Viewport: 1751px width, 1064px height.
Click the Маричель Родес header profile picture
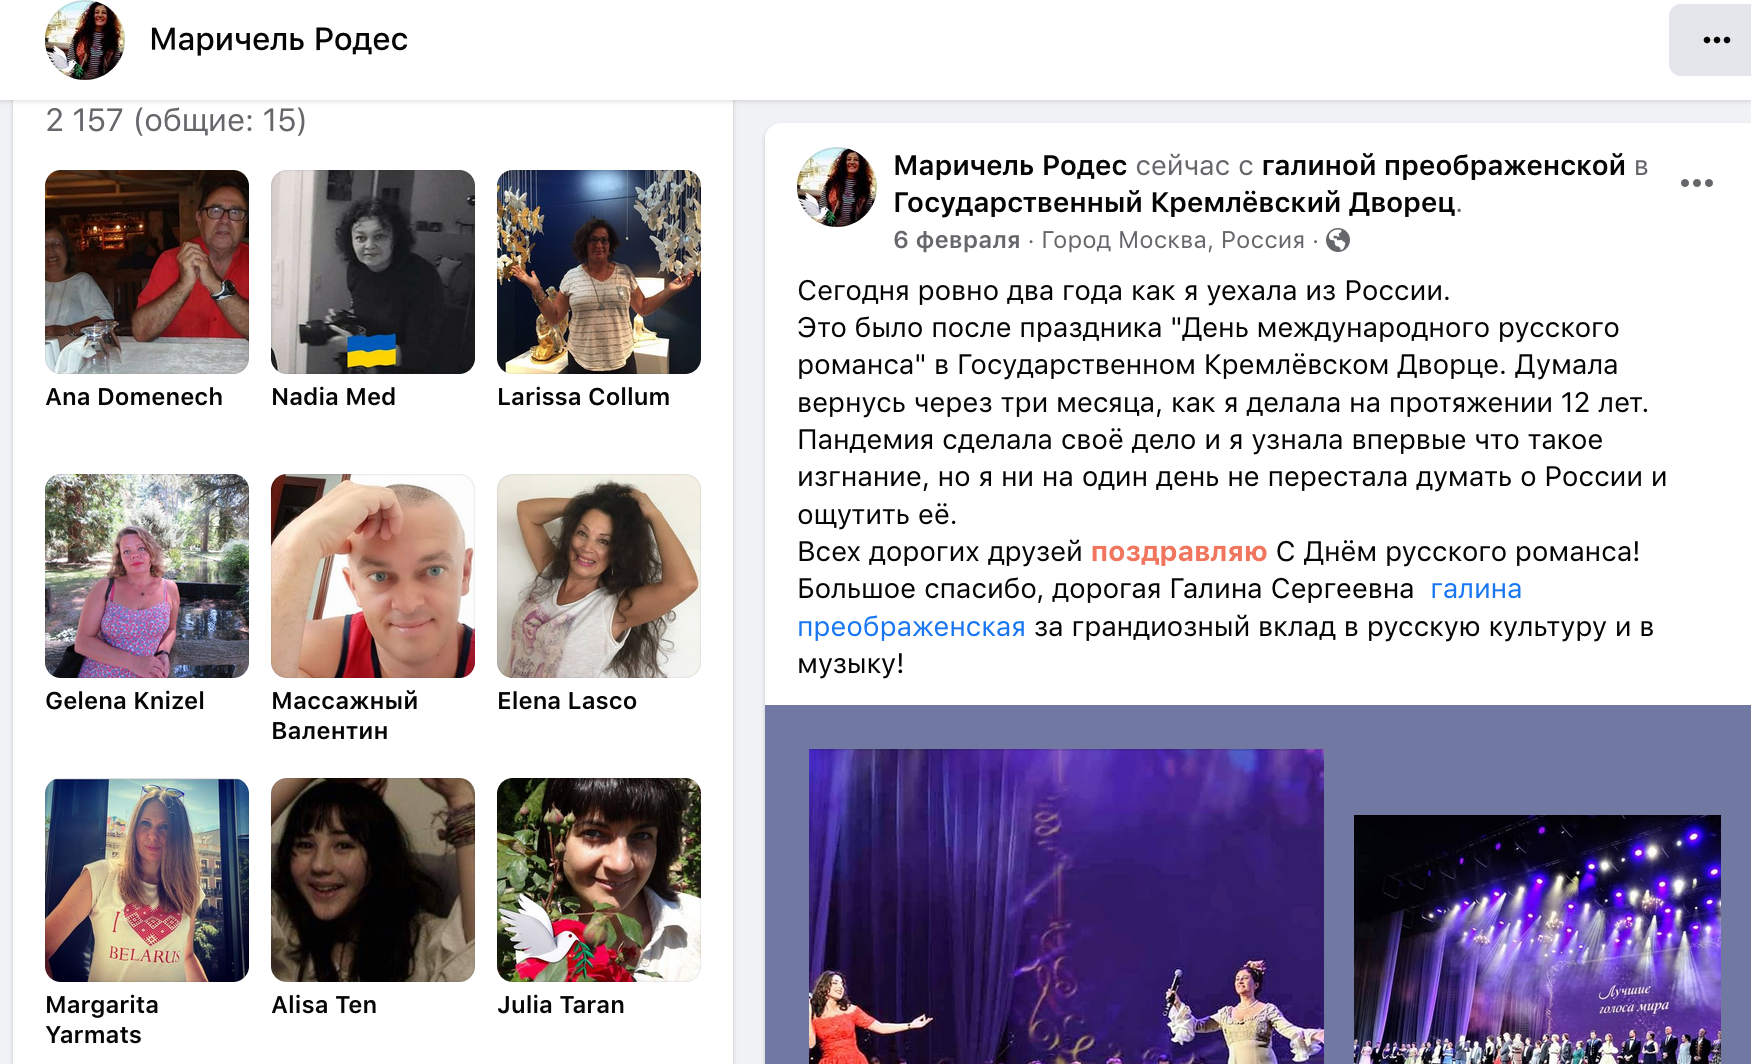tap(85, 40)
